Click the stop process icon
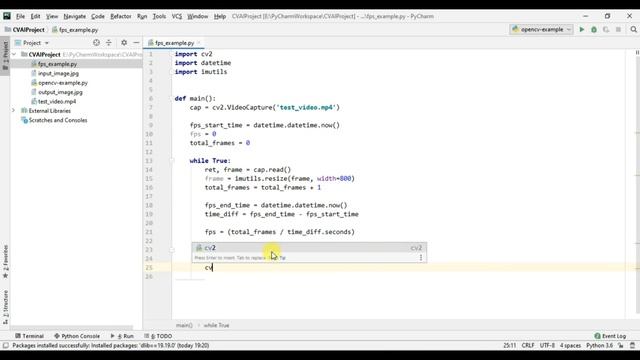The width and height of the screenshot is (640, 360). (618, 29)
